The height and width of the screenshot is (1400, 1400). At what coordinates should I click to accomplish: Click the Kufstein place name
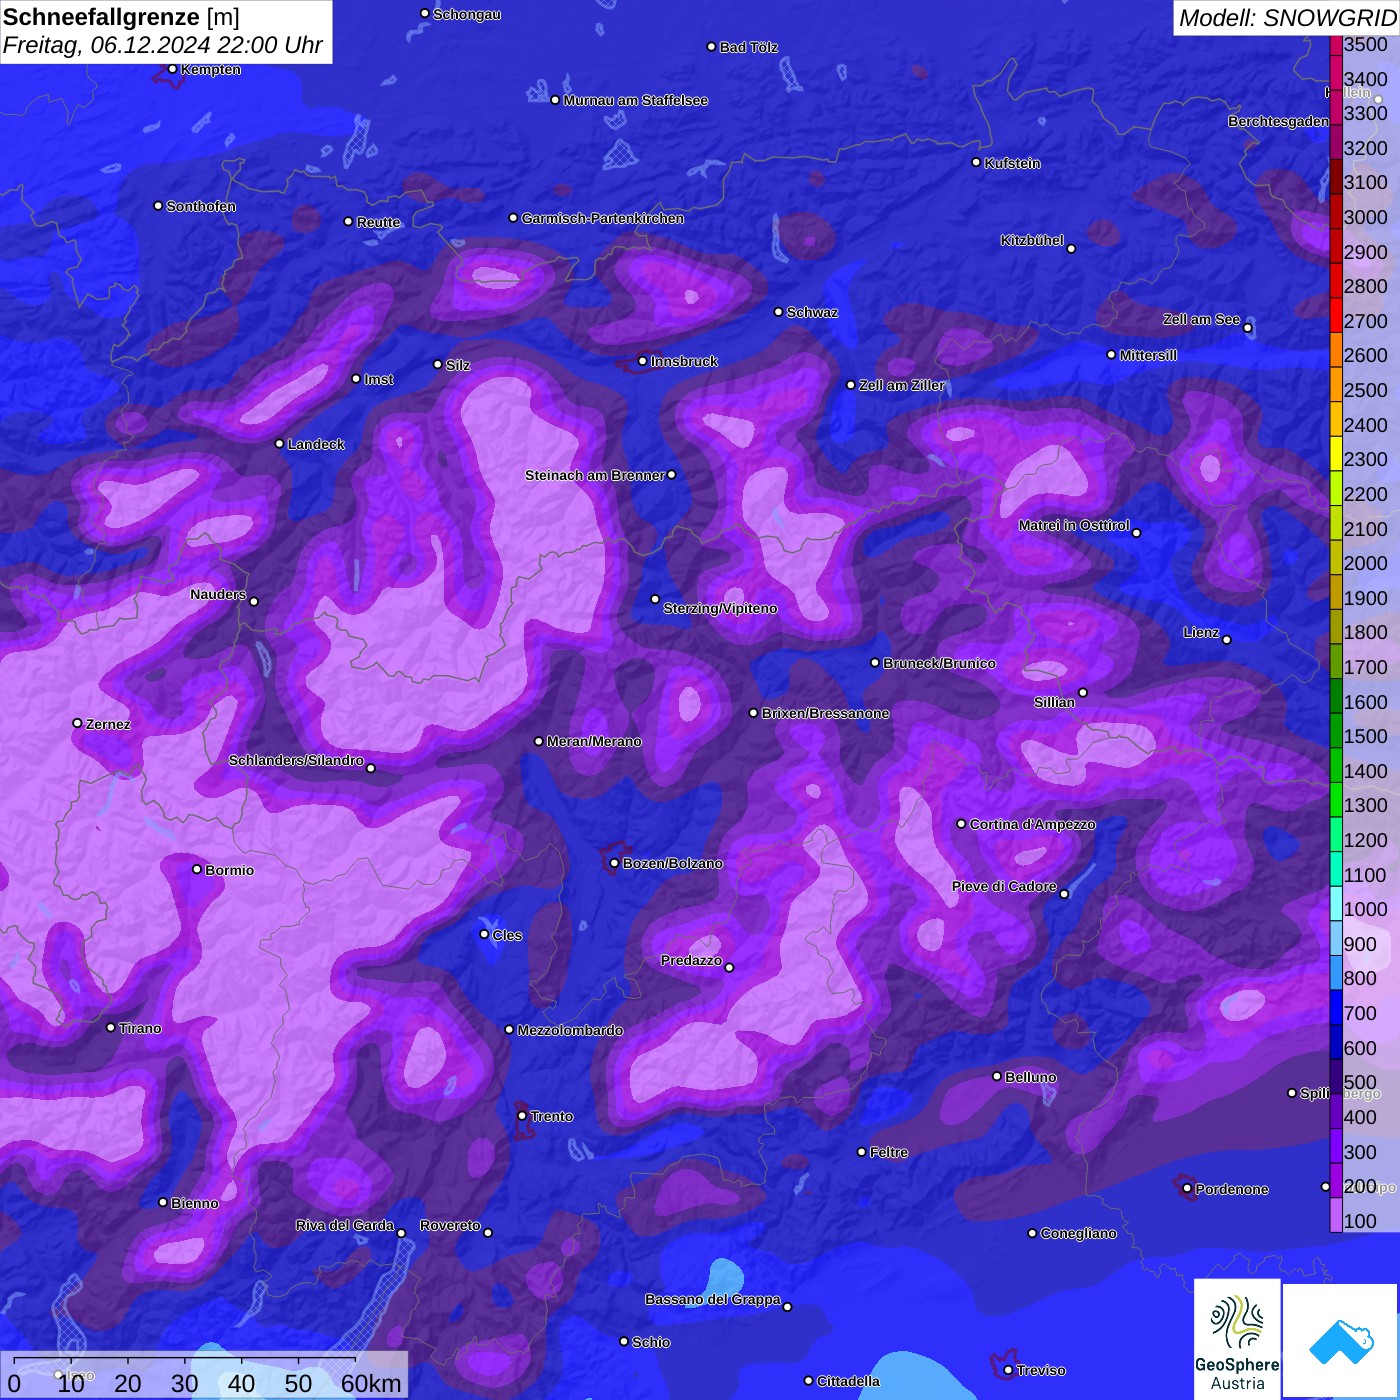click(x=1012, y=163)
